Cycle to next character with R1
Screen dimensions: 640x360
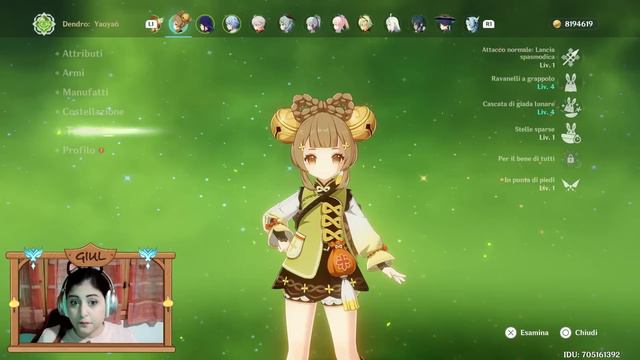[x=489, y=24]
